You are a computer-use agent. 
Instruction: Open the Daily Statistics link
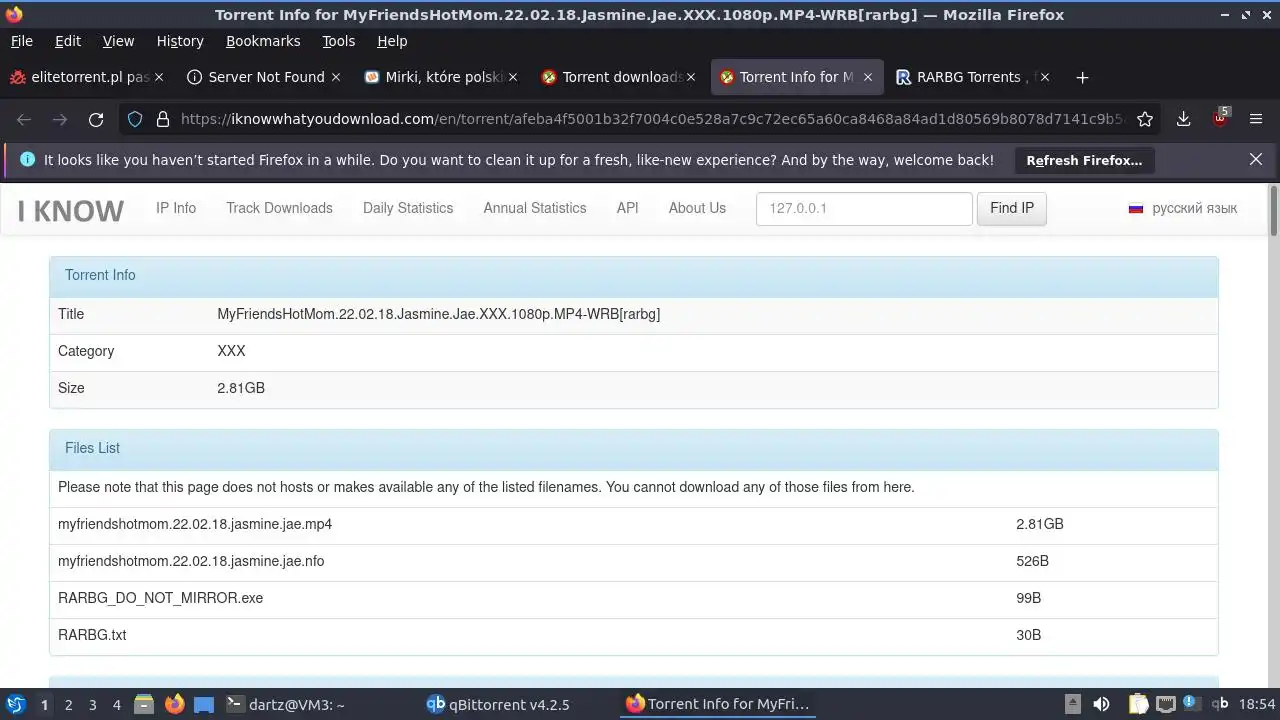[408, 208]
